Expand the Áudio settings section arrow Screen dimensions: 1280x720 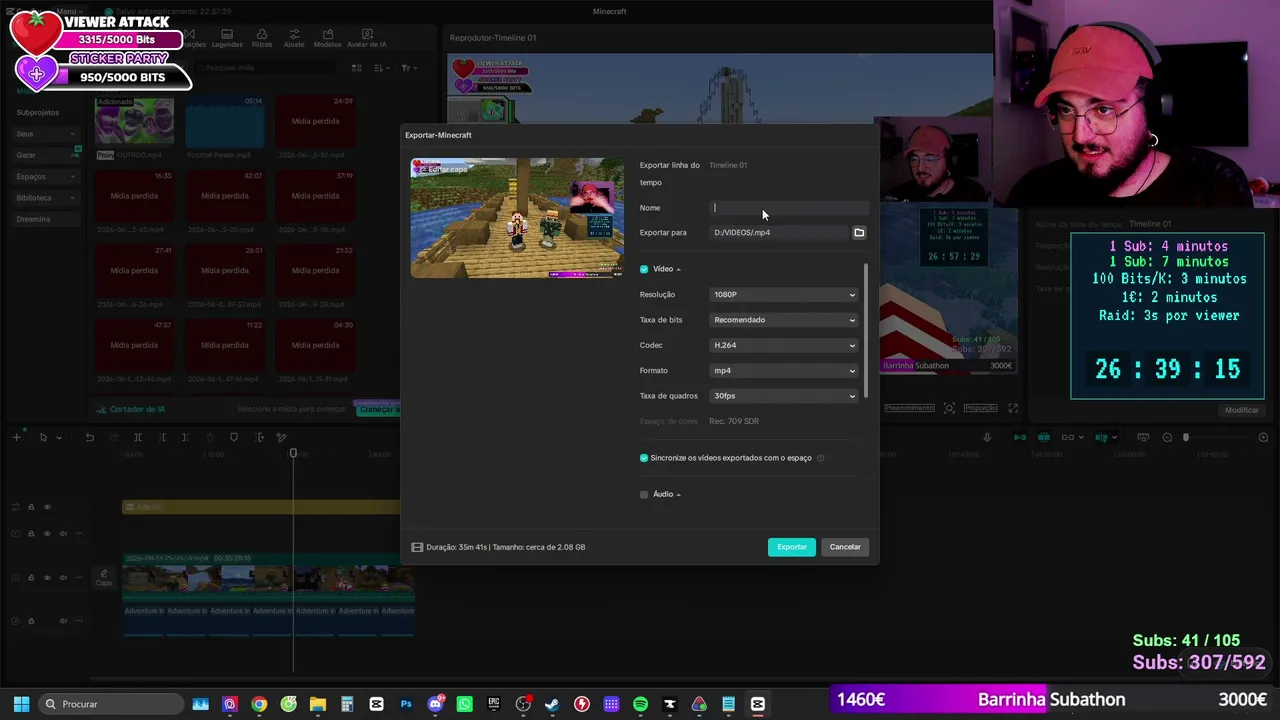click(678, 495)
